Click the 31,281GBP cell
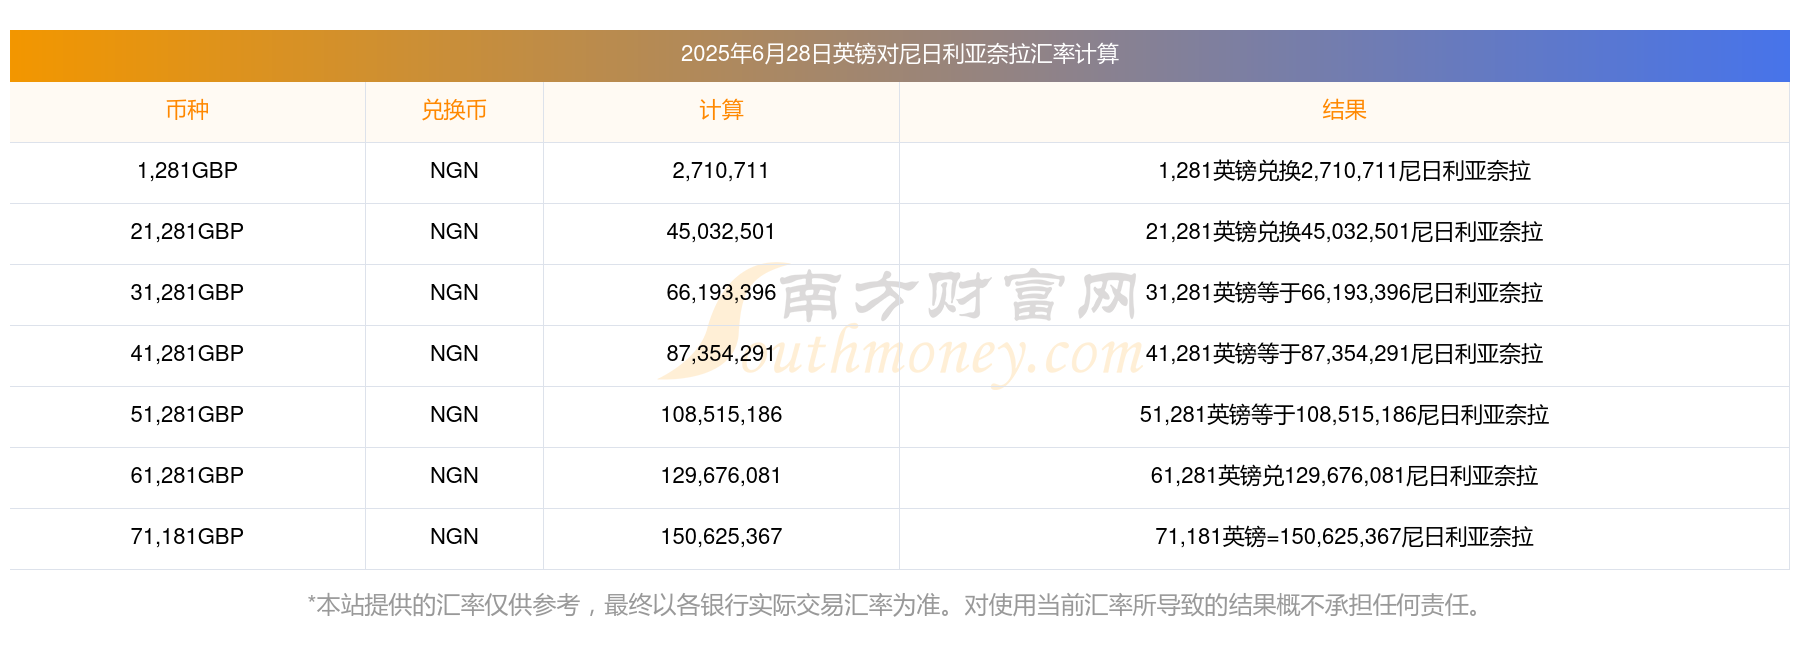Image resolution: width=1800 pixels, height=650 pixels. click(x=187, y=293)
